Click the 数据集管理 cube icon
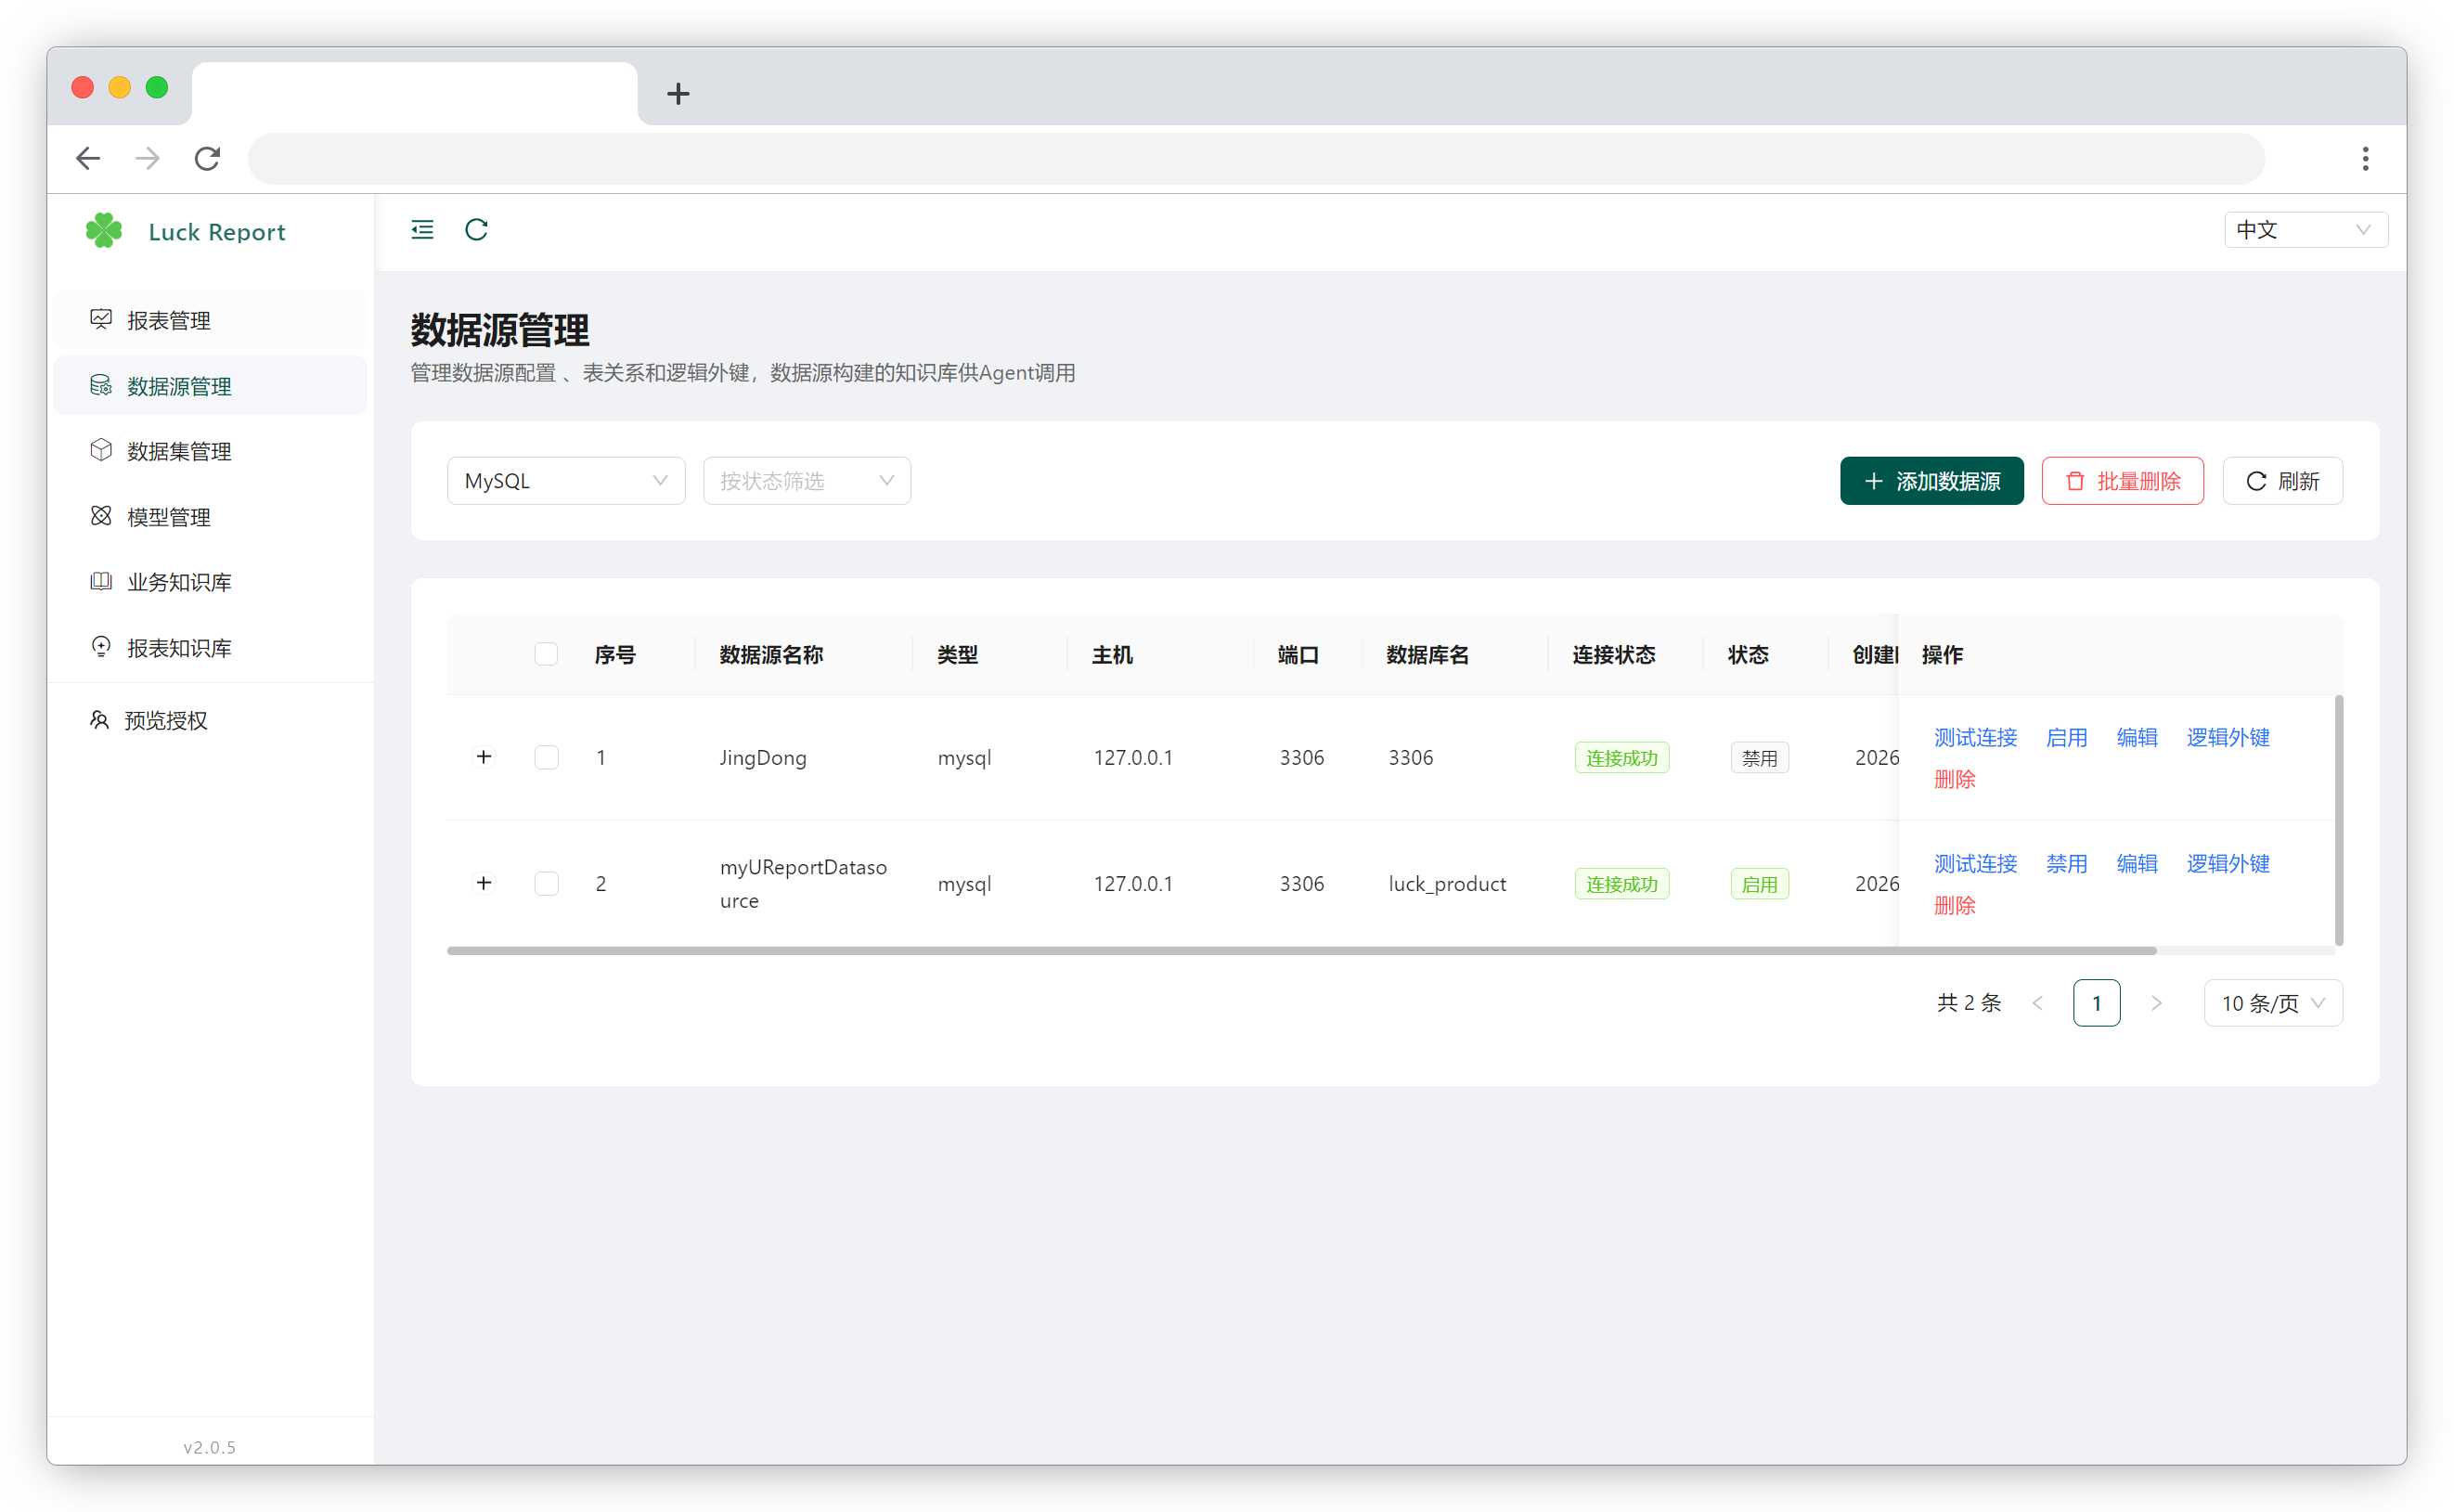2454x1512 pixels. click(101, 450)
